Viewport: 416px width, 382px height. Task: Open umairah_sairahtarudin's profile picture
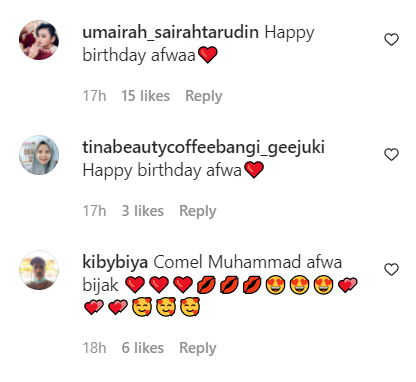click(39, 40)
